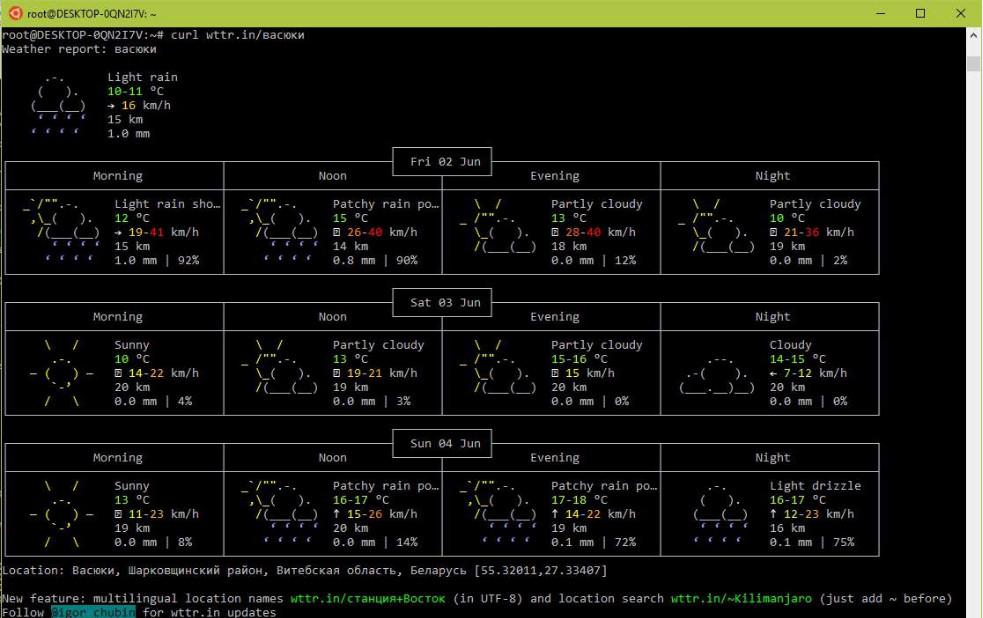The height and width of the screenshot is (618, 983).
Task: Click the scrollbar up arrow
Action: point(973,36)
